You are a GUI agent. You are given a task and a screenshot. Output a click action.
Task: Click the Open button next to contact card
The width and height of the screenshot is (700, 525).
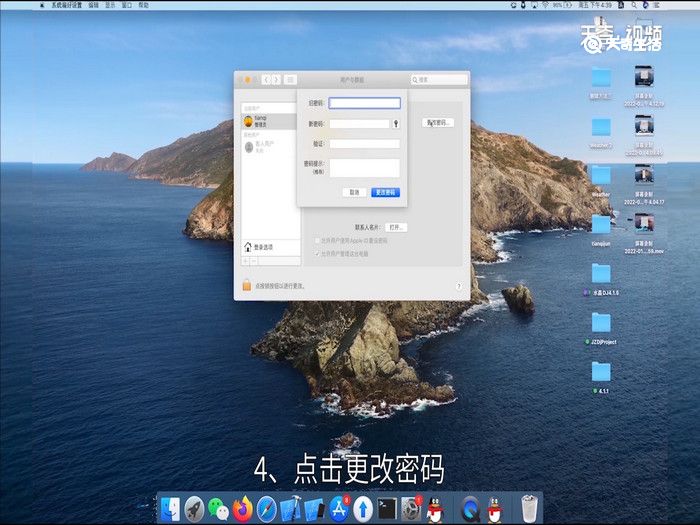396,227
